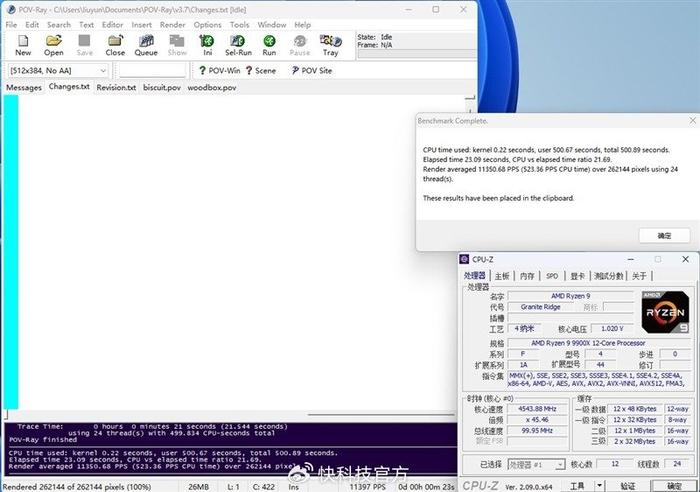
Task: Select the Changes.txt tab
Action: [69, 87]
